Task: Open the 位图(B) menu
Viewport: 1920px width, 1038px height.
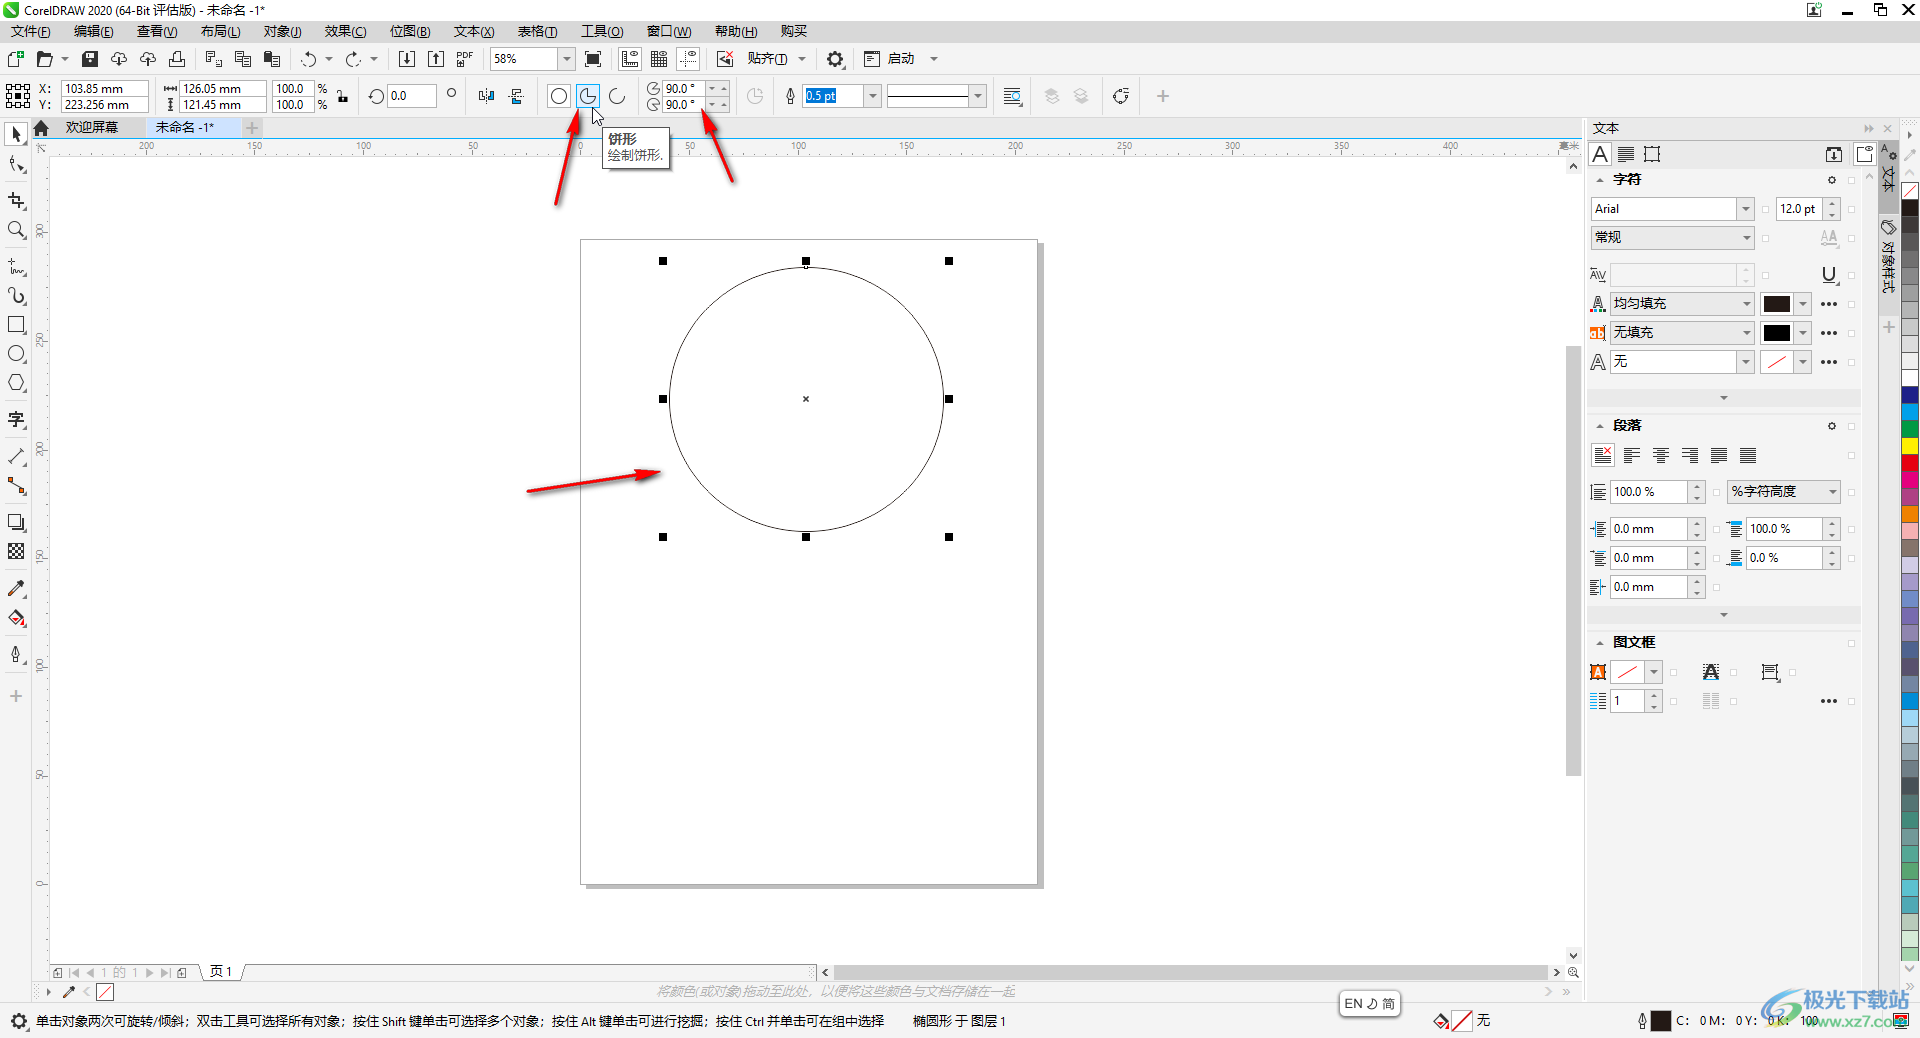Action: coord(410,32)
